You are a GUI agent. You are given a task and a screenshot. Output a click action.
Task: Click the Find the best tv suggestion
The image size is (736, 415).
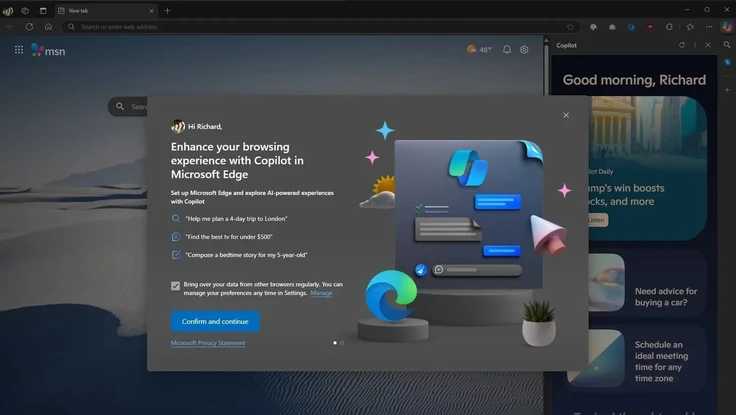[x=222, y=237]
